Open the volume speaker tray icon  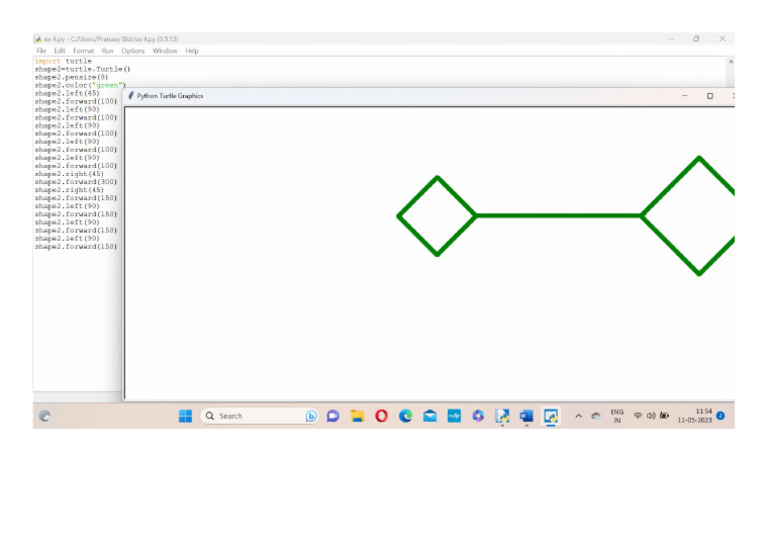coord(651,416)
